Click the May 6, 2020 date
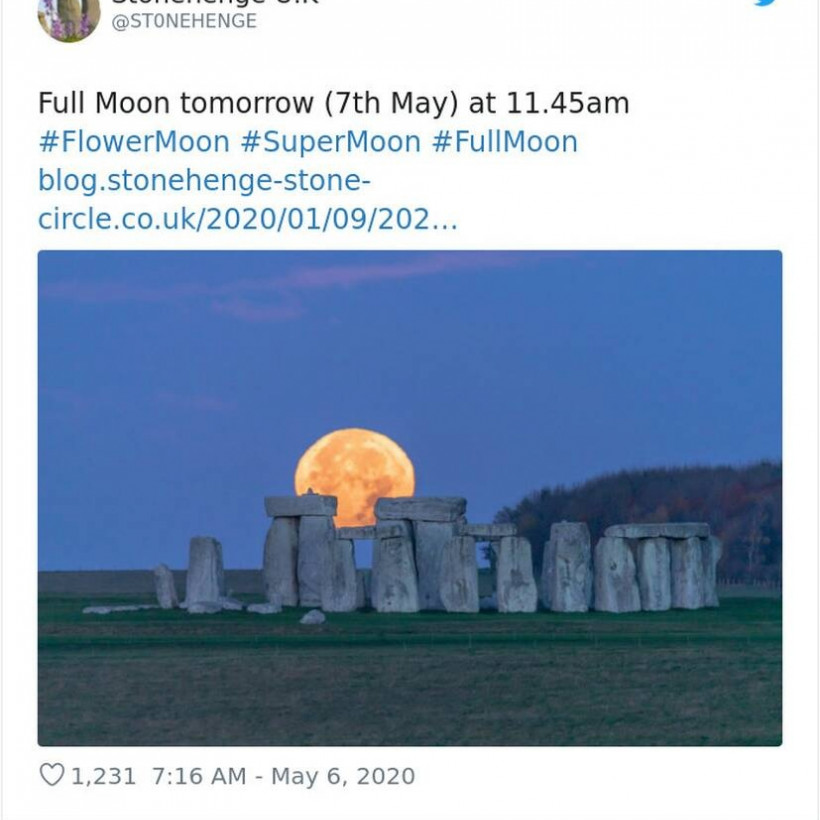Image resolution: width=820 pixels, height=820 pixels. [x=343, y=776]
